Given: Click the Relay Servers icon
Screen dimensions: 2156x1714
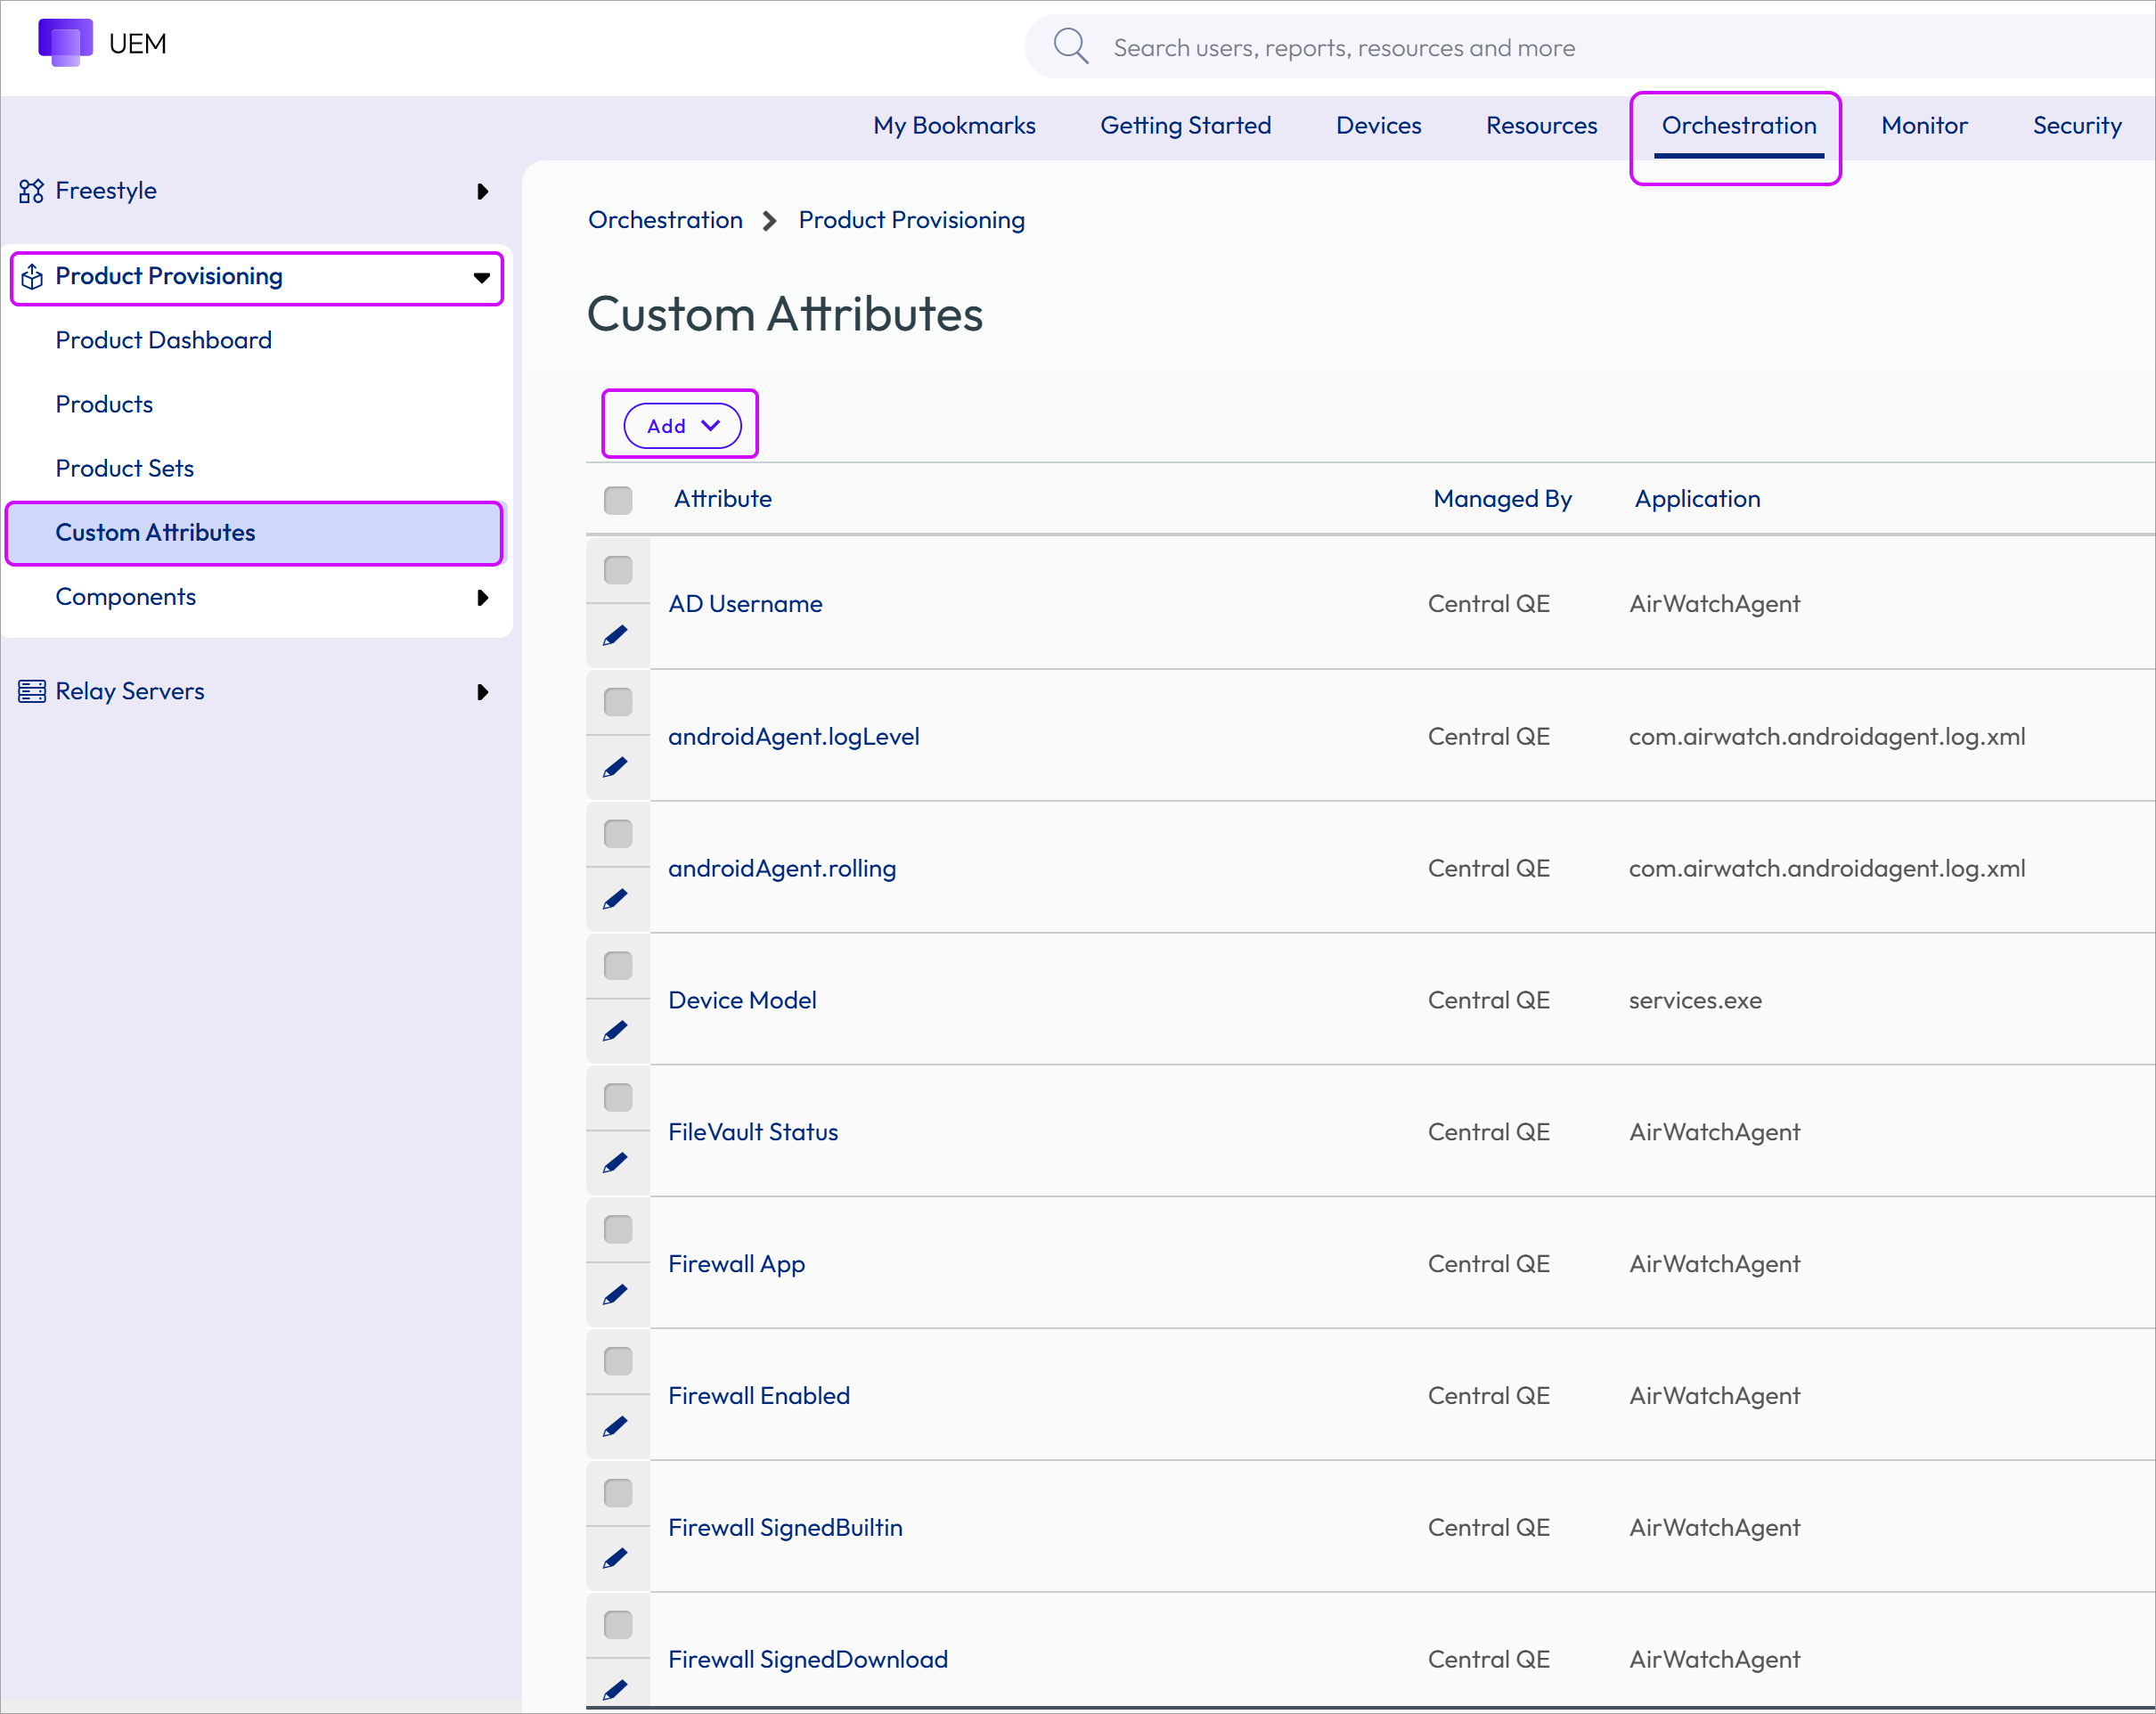Looking at the screenshot, I should click(31, 691).
